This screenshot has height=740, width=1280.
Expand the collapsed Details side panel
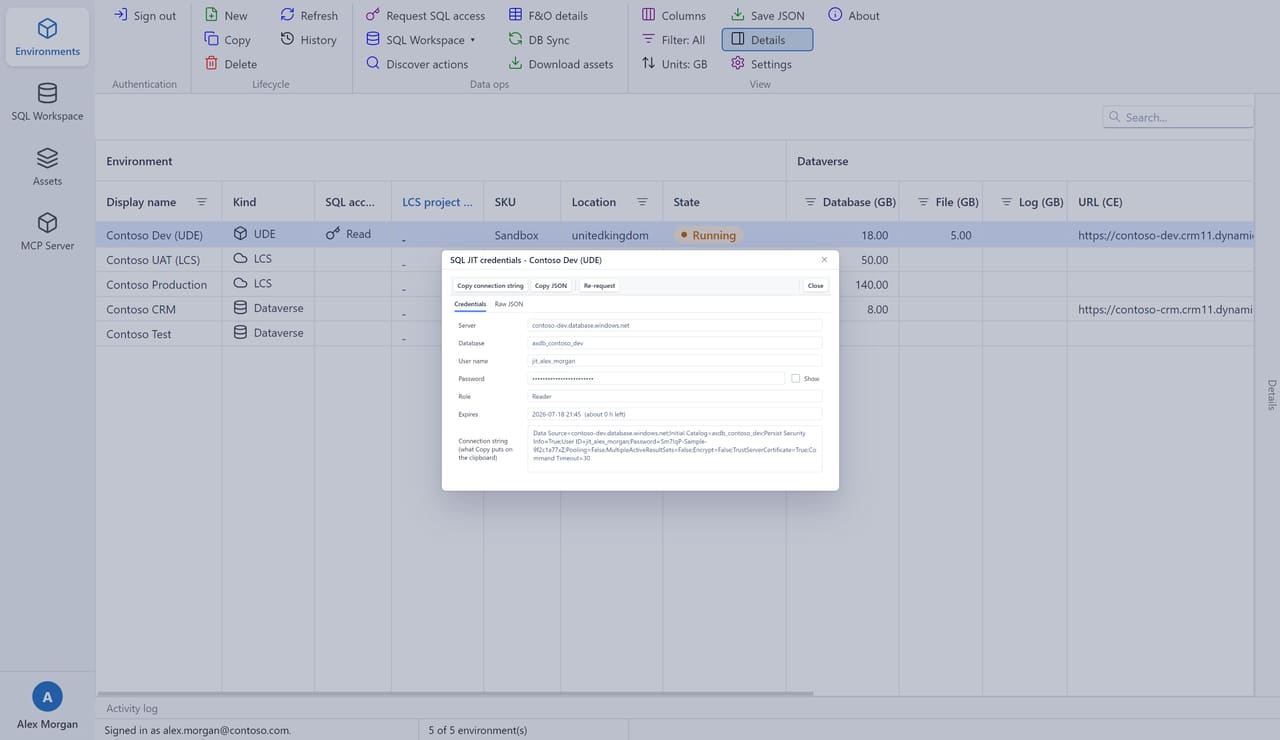coord(1272,395)
